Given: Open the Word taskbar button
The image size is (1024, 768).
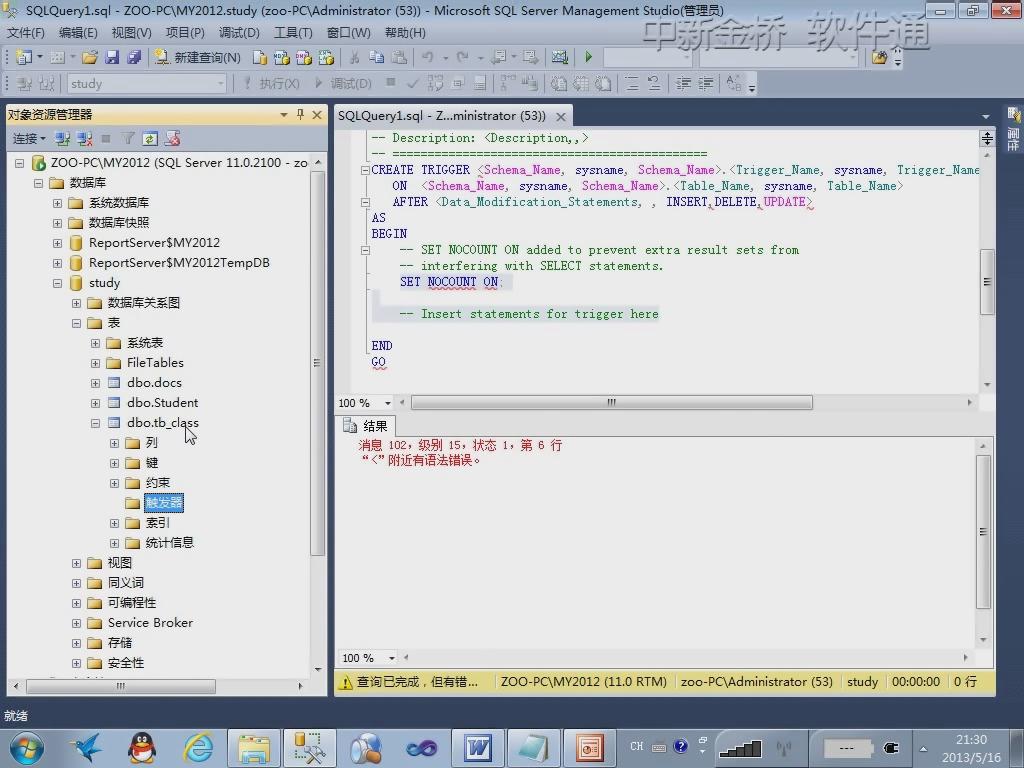Looking at the screenshot, I should [477, 748].
